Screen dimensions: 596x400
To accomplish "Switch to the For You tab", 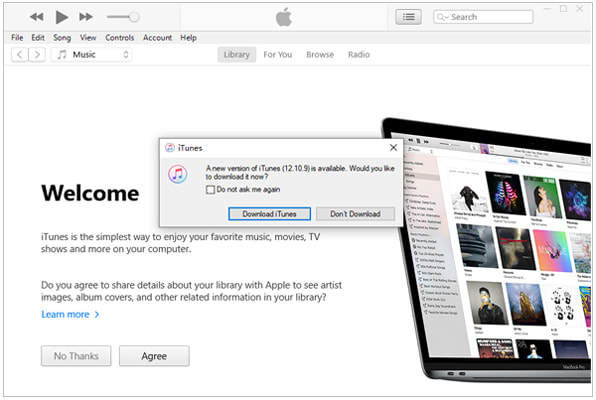I will 278,55.
